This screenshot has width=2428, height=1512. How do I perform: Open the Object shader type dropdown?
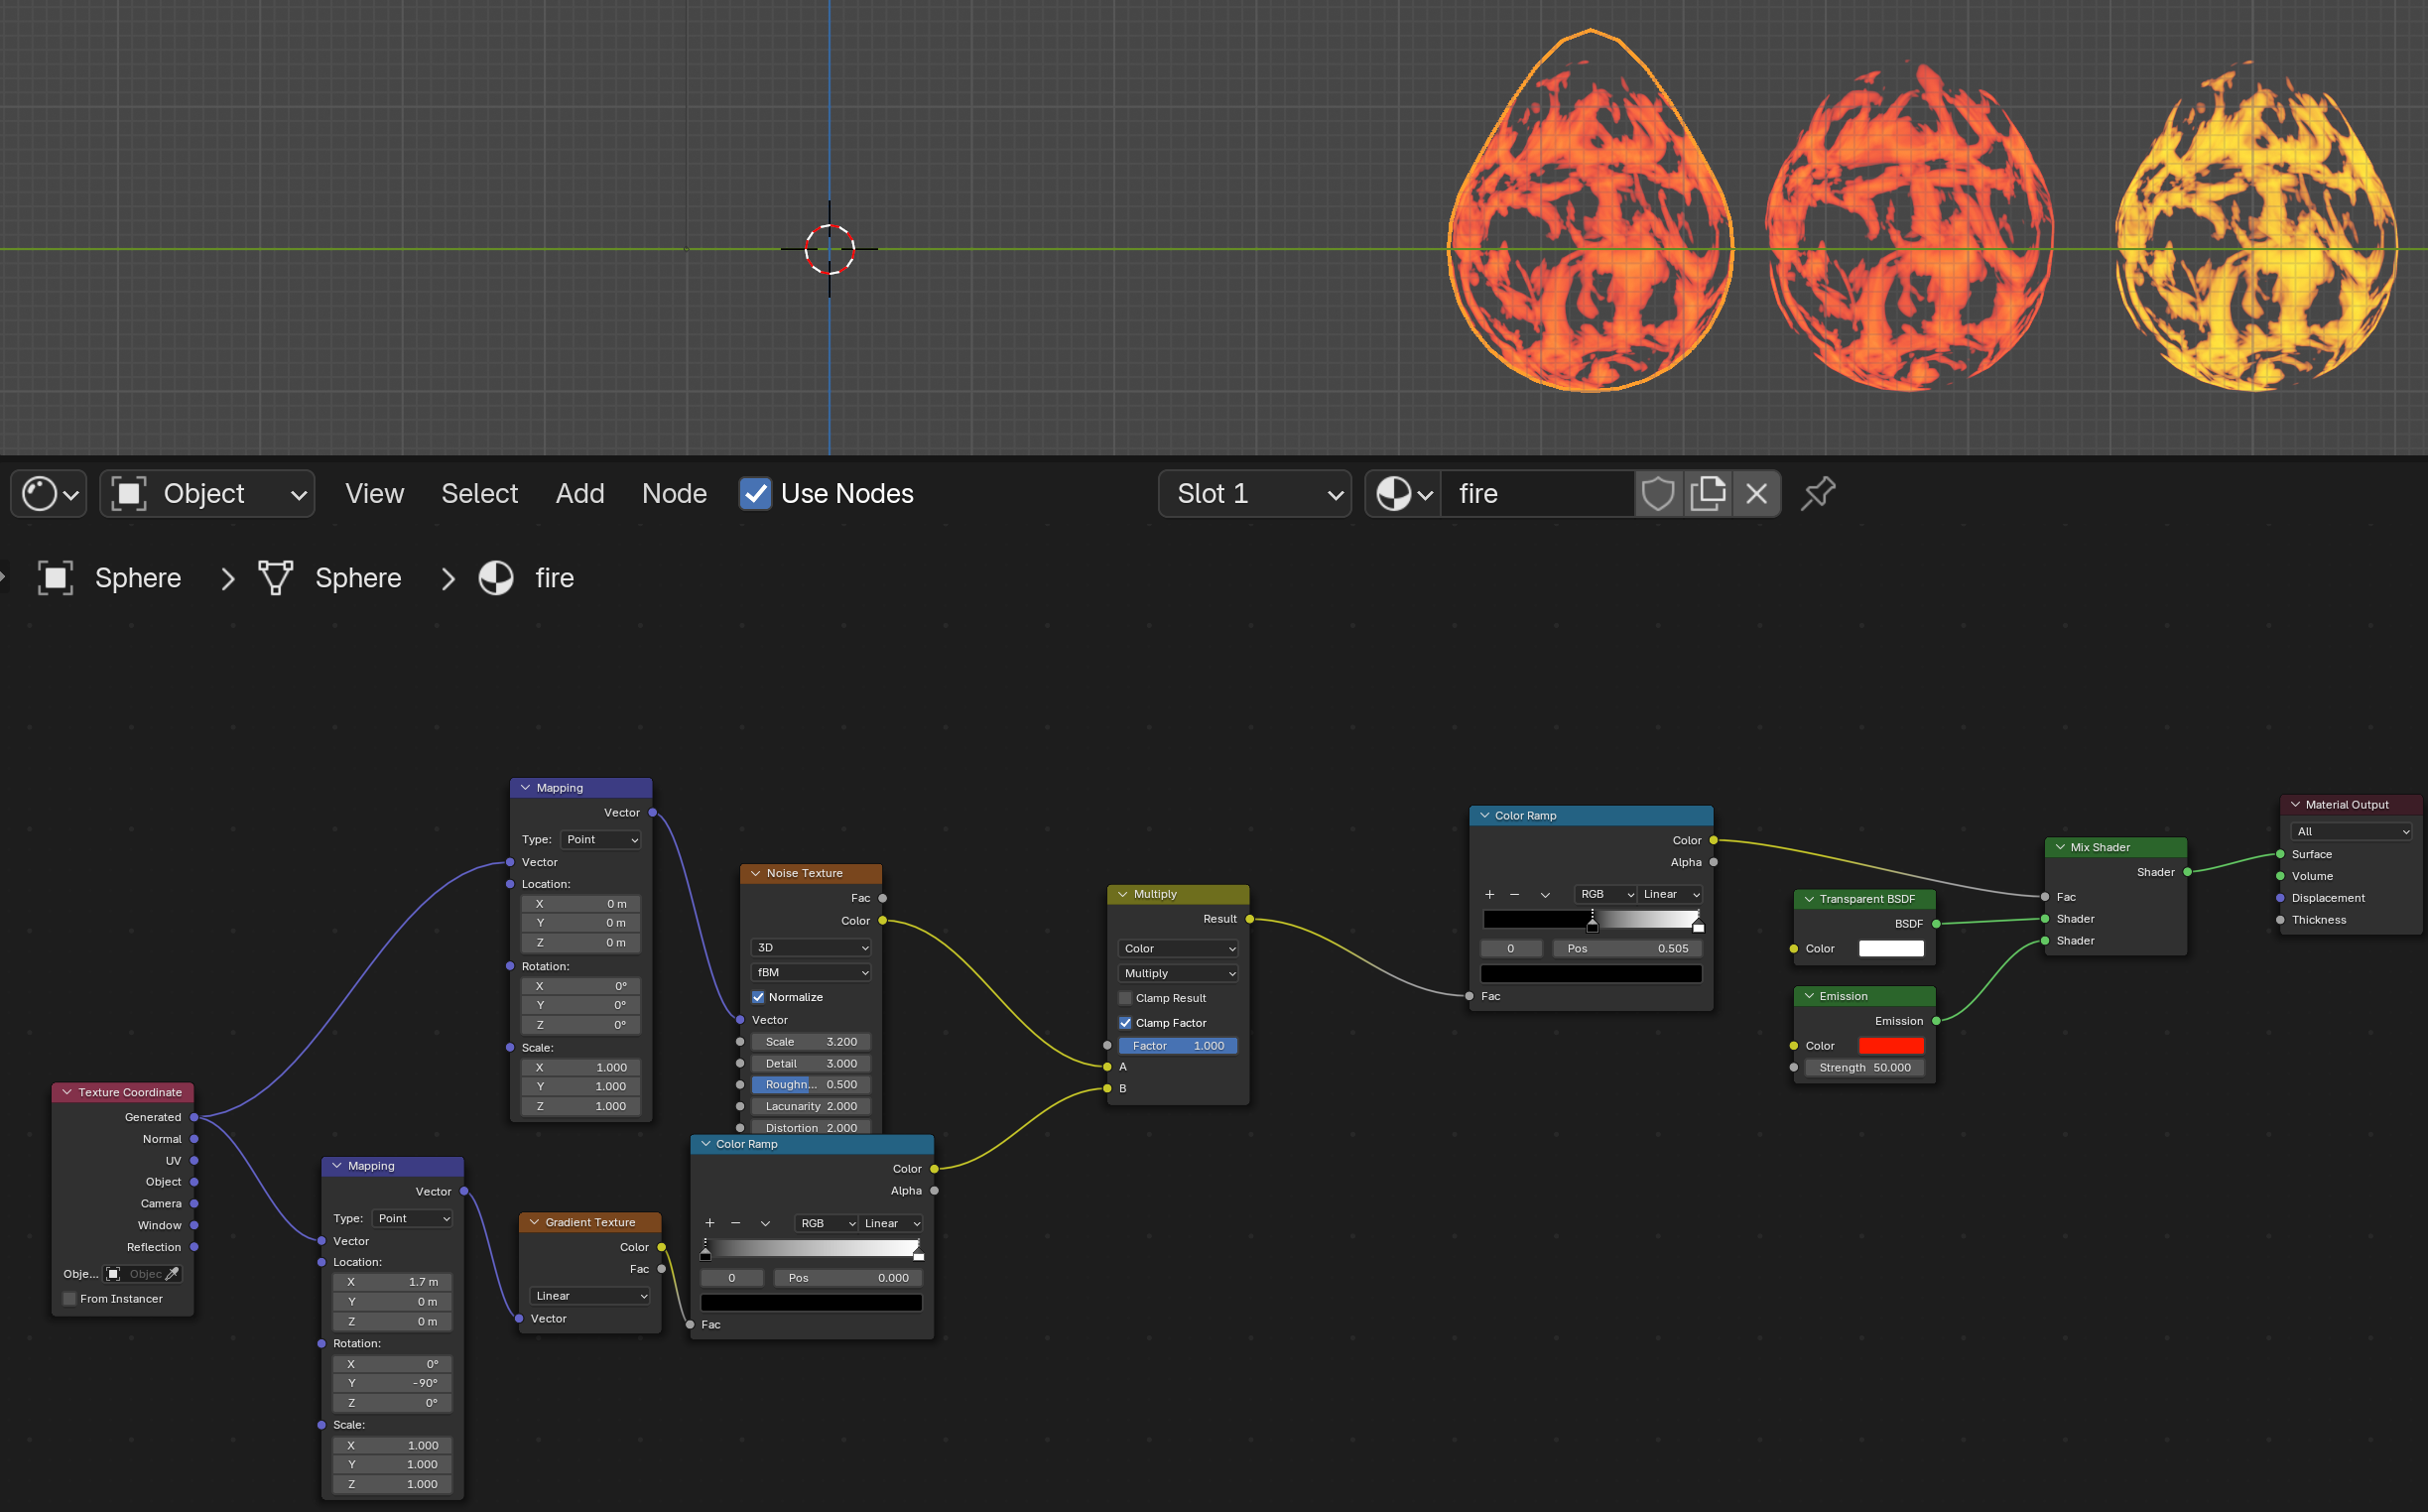point(208,493)
